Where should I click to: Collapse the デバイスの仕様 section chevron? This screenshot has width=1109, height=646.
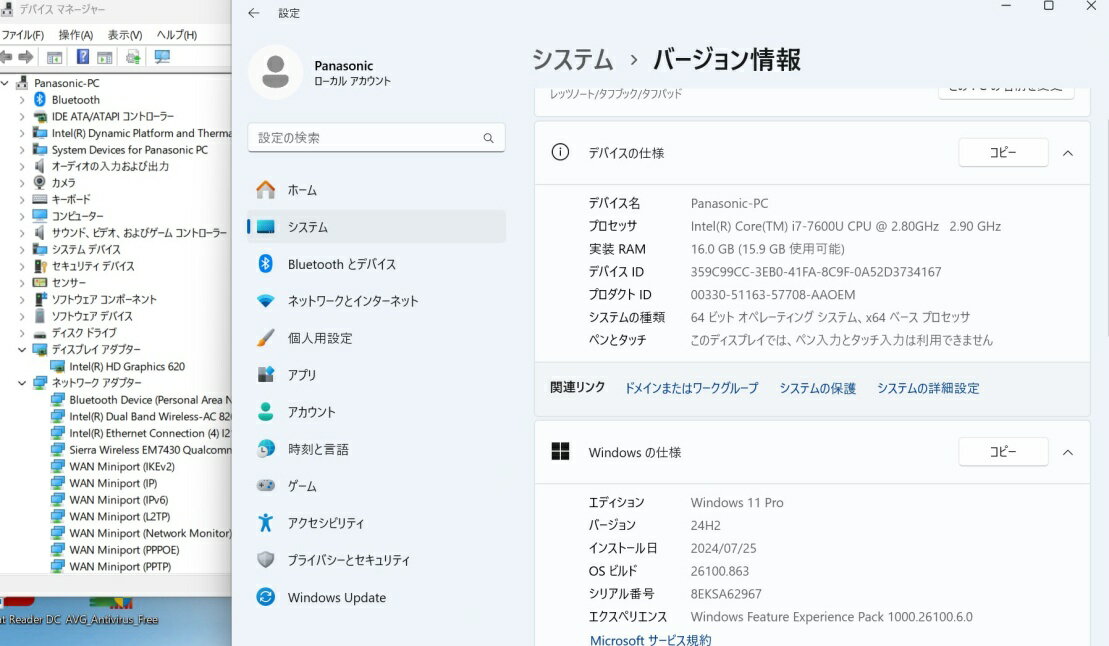tap(1067, 153)
